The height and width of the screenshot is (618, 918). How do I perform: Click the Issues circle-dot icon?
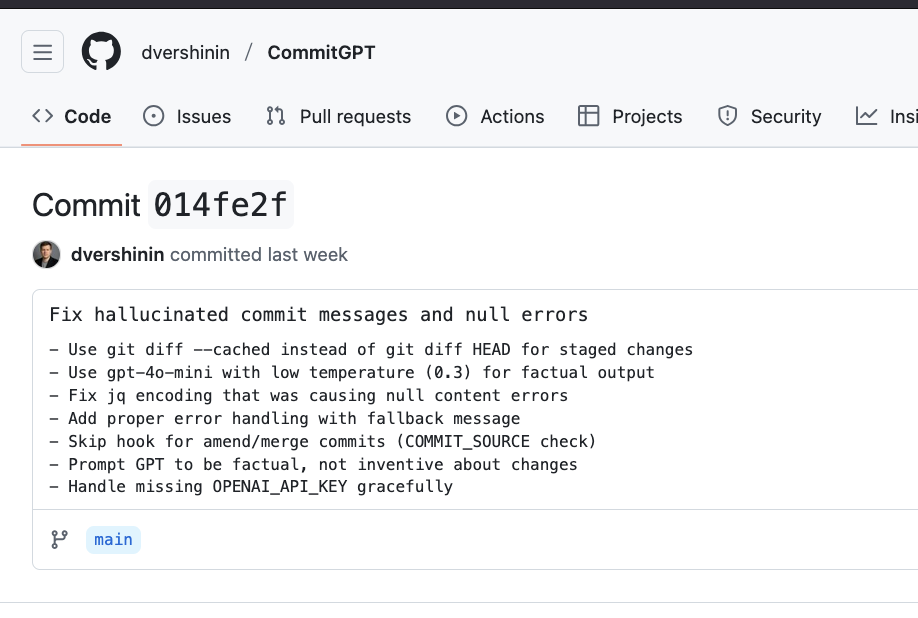pyautogui.click(x=154, y=116)
